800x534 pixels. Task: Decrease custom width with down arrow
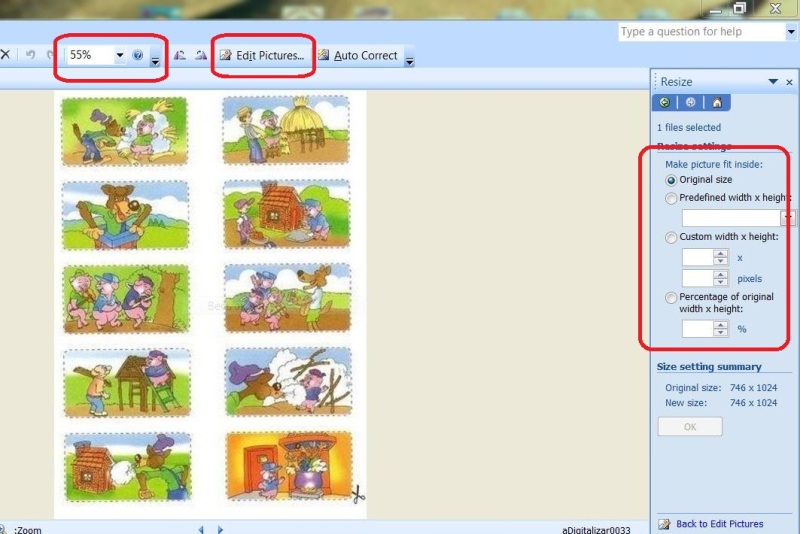coord(720,261)
